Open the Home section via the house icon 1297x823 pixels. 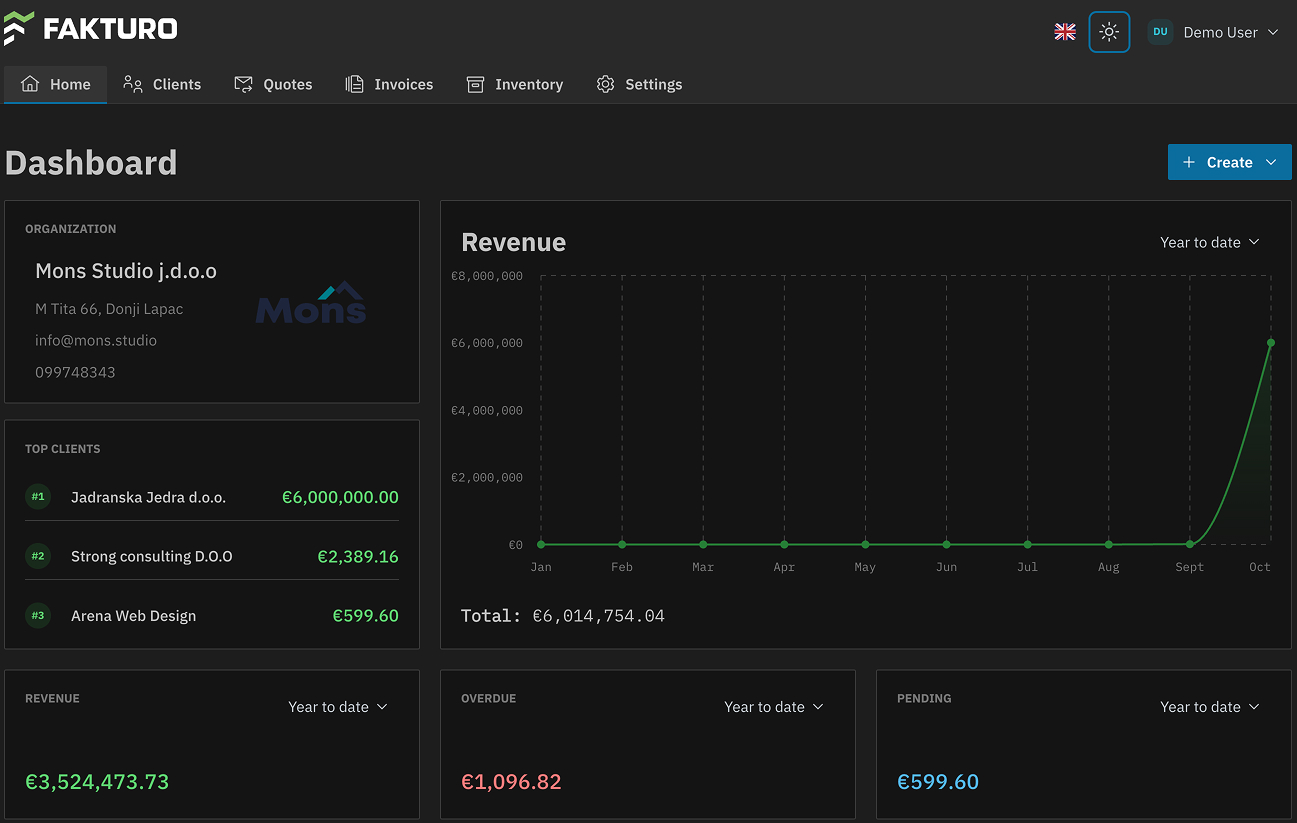coord(29,84)
